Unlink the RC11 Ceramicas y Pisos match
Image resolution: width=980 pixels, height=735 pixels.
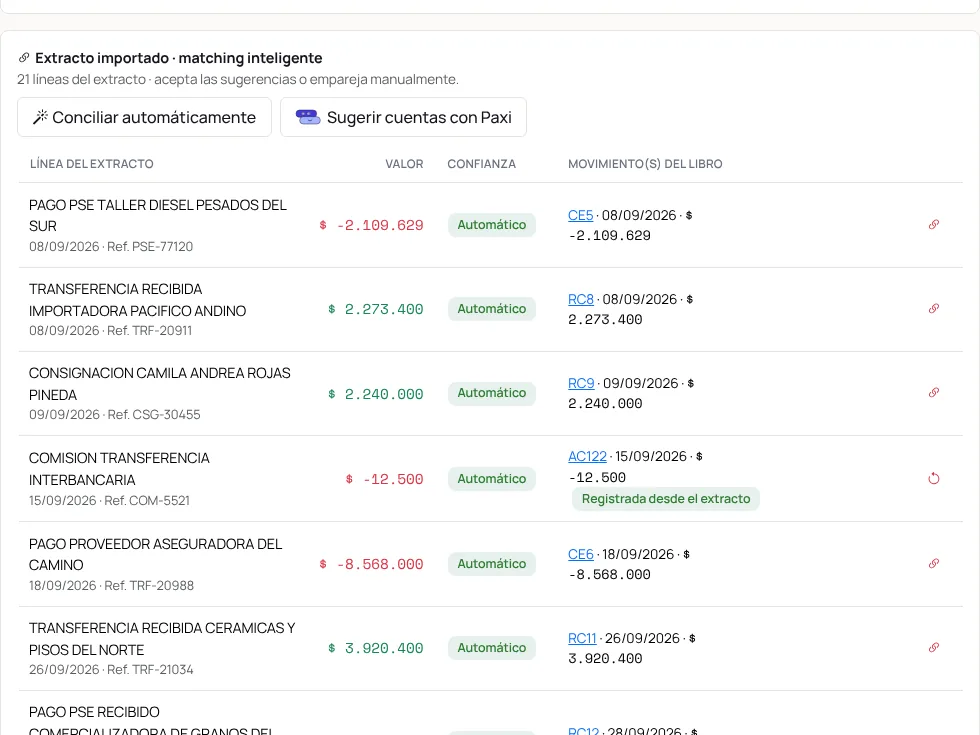tap(934, 648)
